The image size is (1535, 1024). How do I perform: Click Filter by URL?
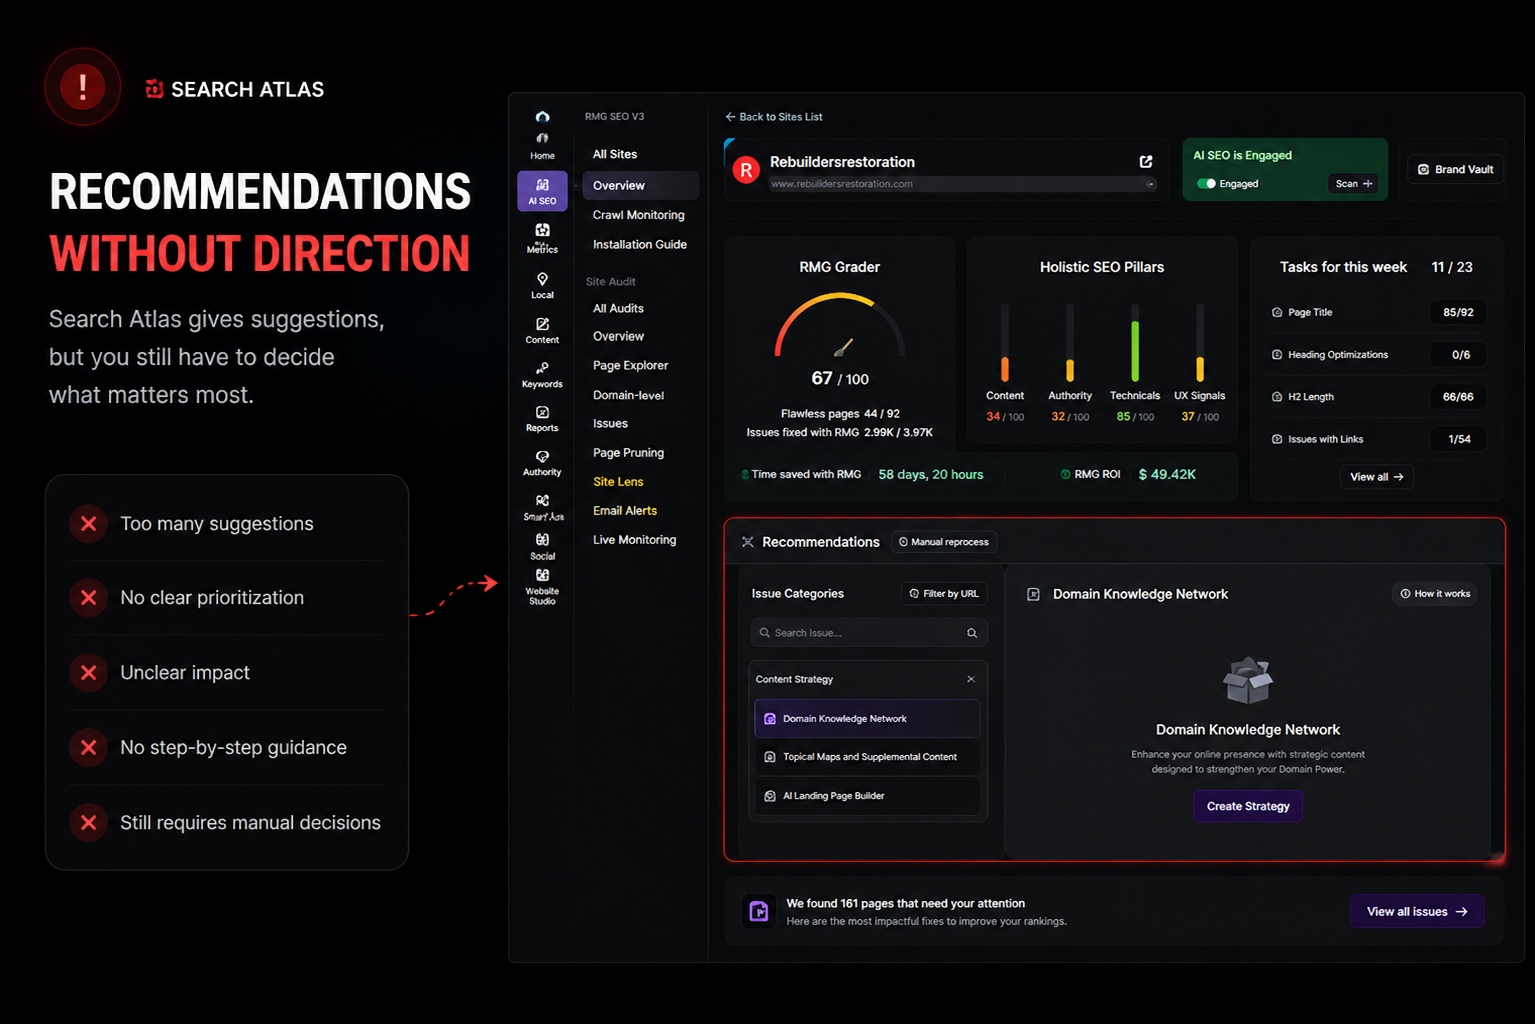point(944,594)
